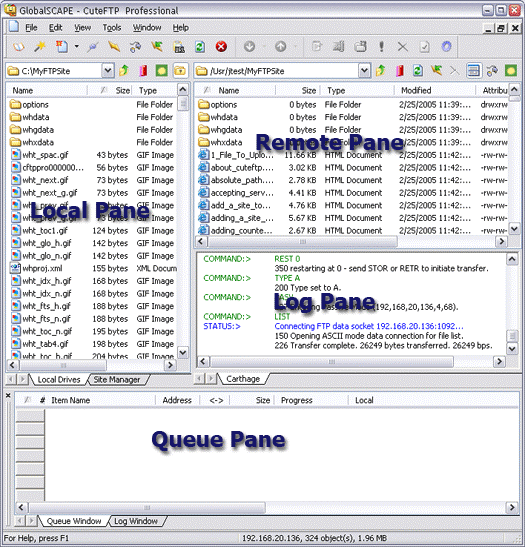
Task: Click the log pane horizontal scrollbar thumb
Action: click(x=331, y=362)
